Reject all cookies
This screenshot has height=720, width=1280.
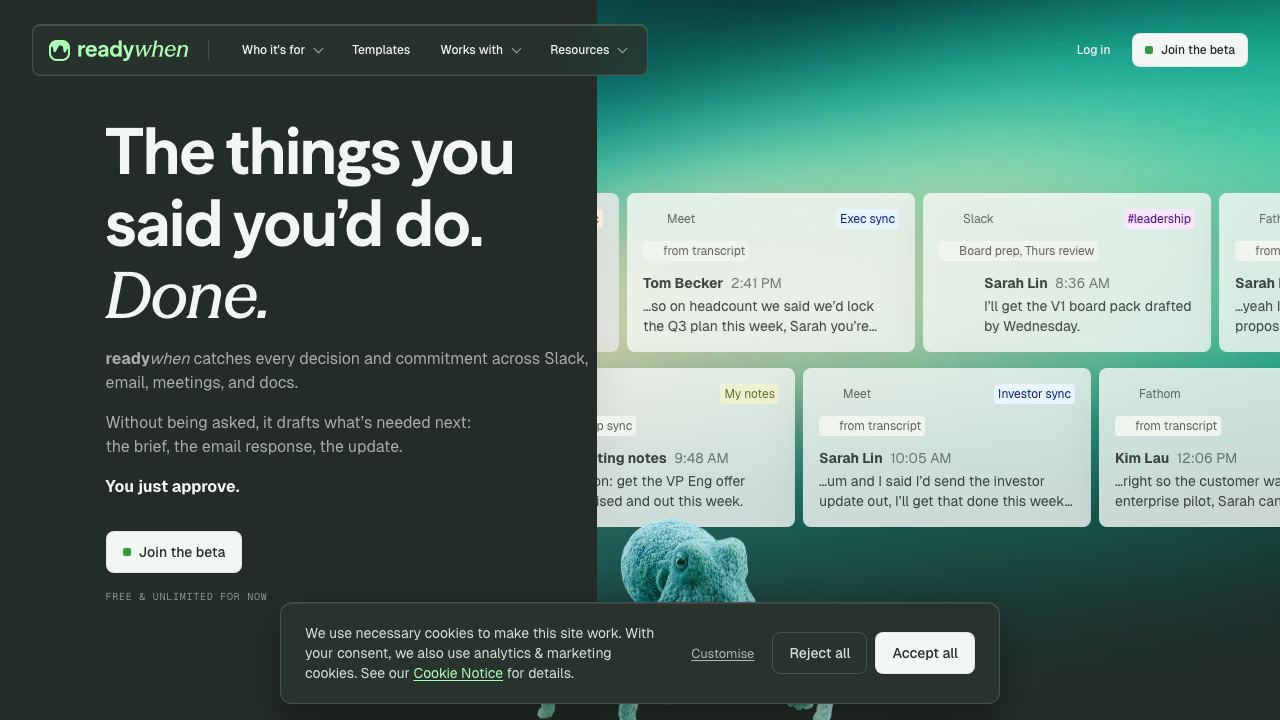(819, 653)
